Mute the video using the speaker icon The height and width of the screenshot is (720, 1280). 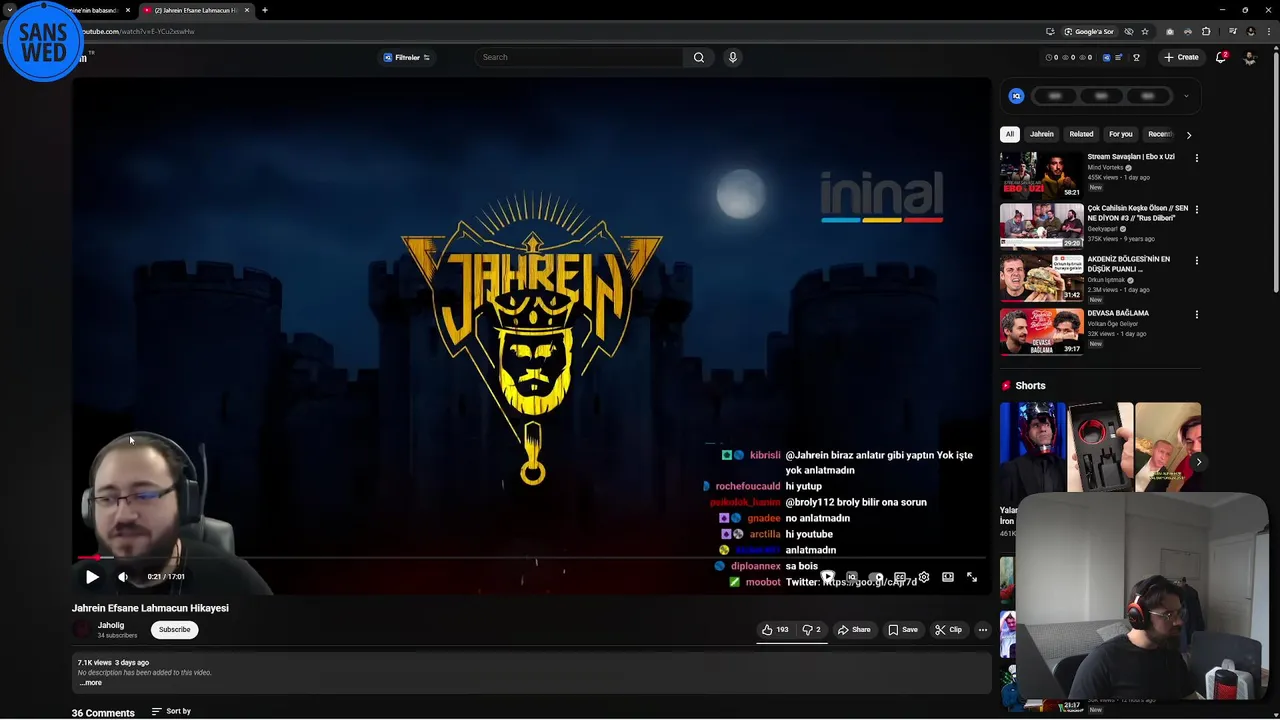(x=123, y=577)
